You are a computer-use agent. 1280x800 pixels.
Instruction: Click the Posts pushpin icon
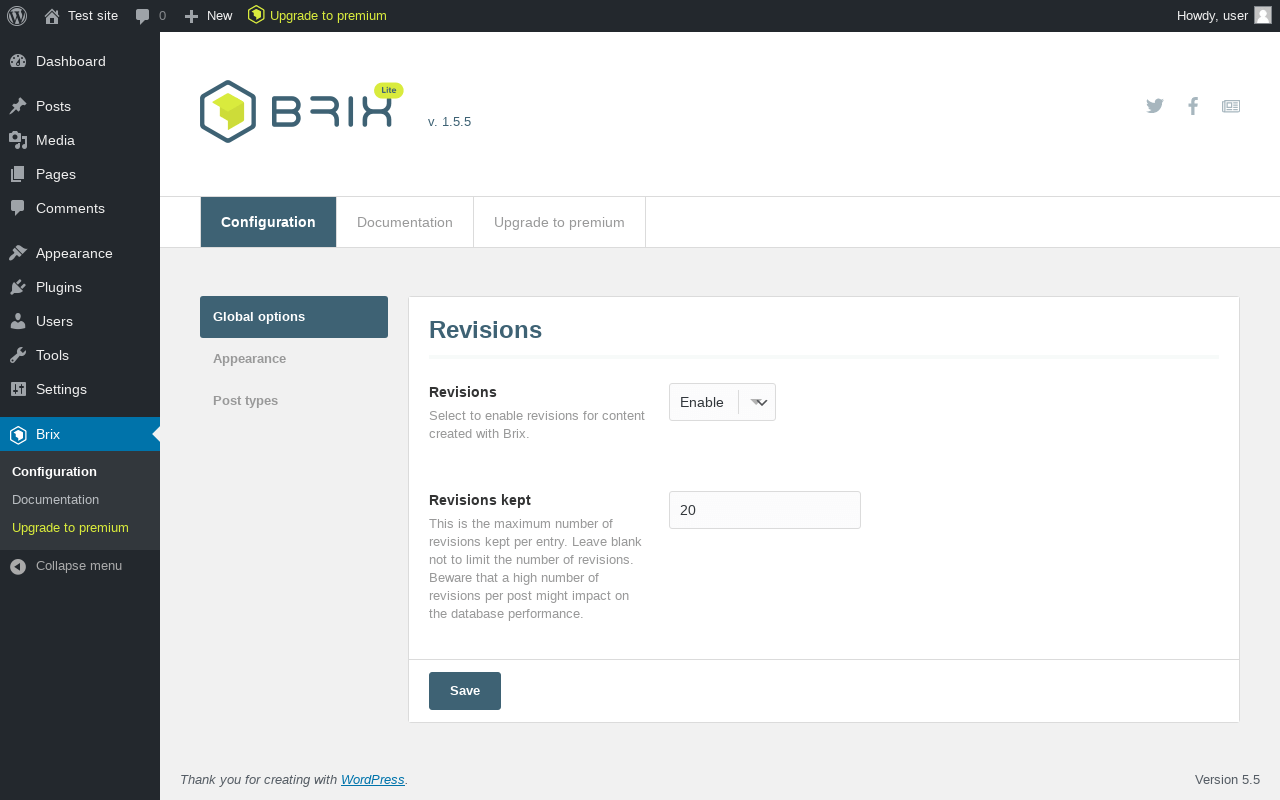18,106
